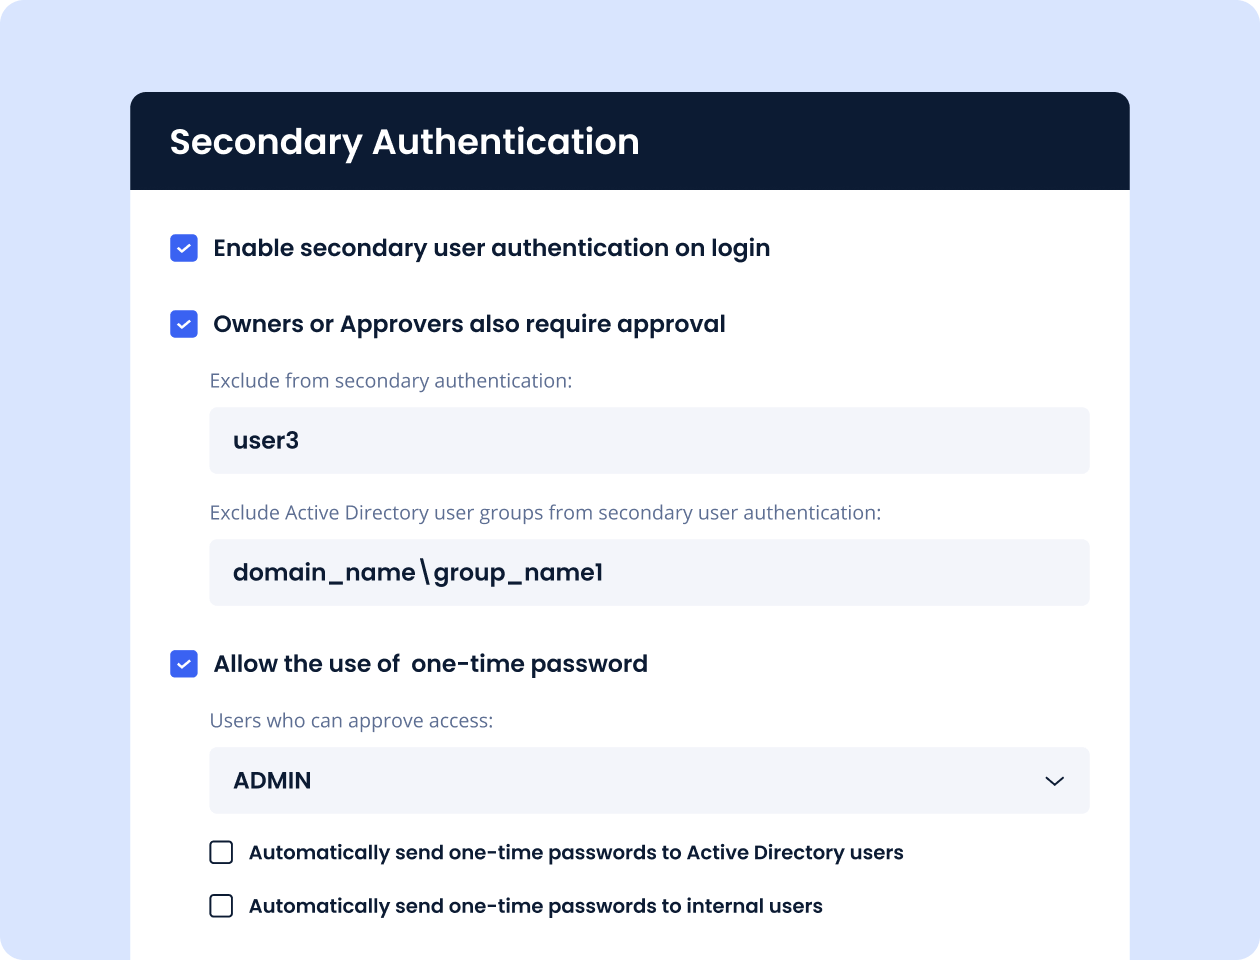Click the 'user3' text value in the exclusion field
1260x960 pixels.
(x=266, y=441)
